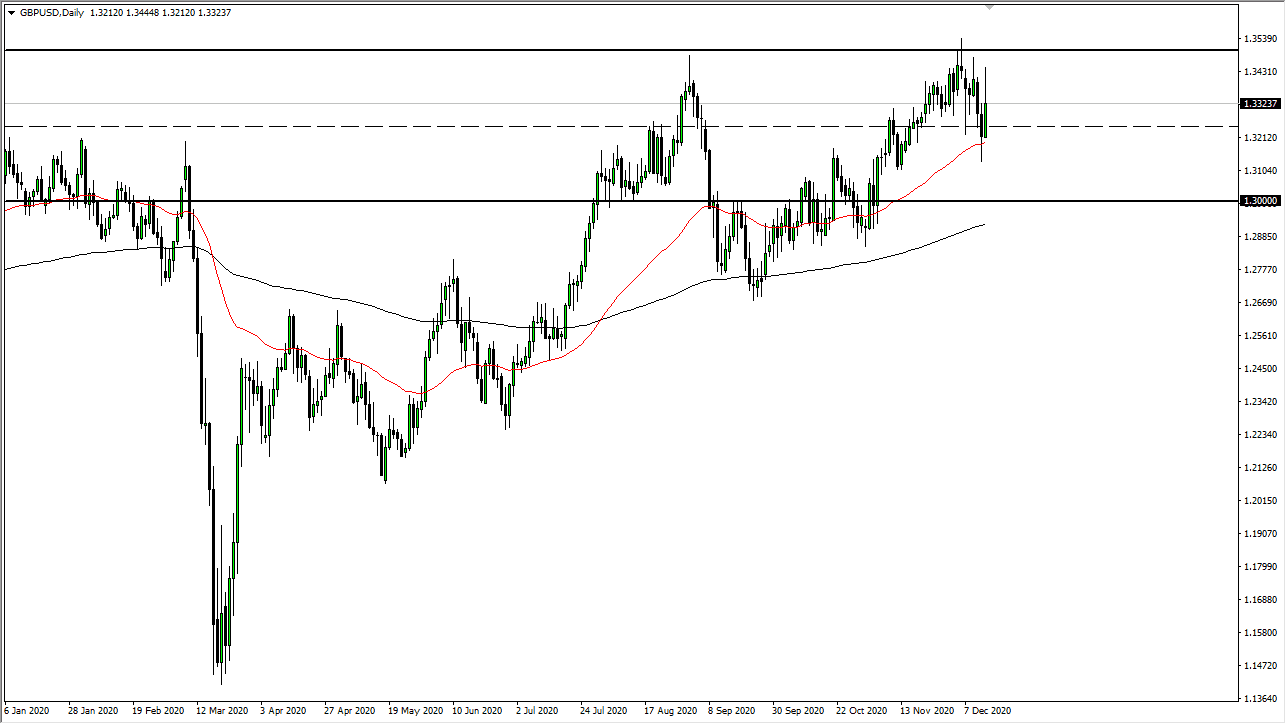Click the 6 Jan 2020 date label
This screenshot has width=1286, height=724.
point(27,711)
